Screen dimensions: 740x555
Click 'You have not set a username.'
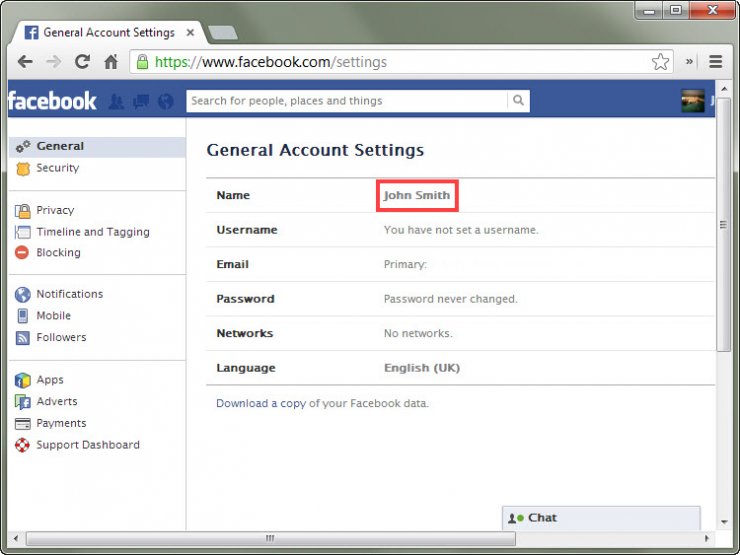click(x=461, y=230)
